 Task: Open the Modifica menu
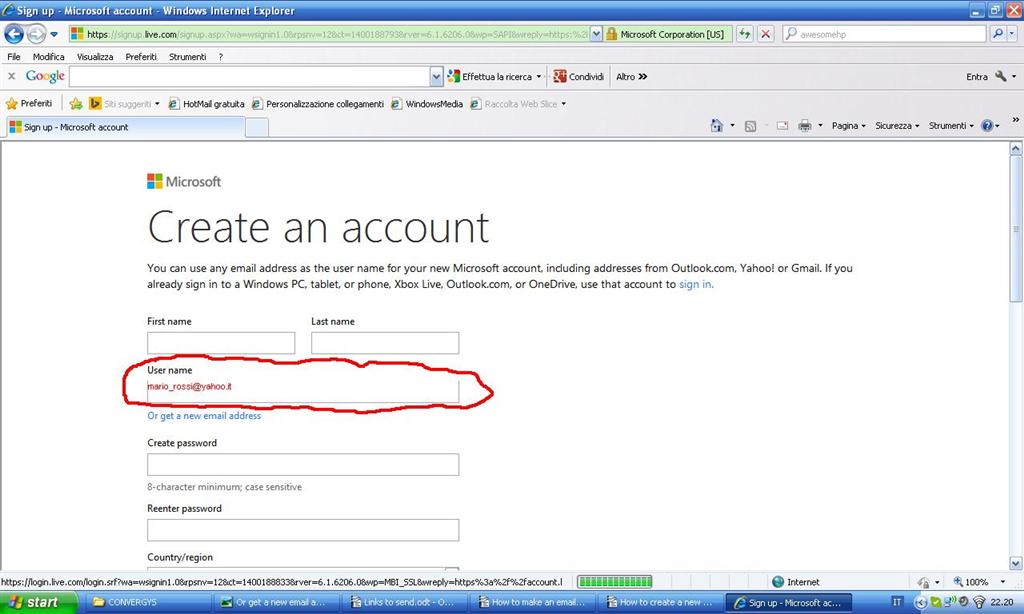(x=48, y=57)
